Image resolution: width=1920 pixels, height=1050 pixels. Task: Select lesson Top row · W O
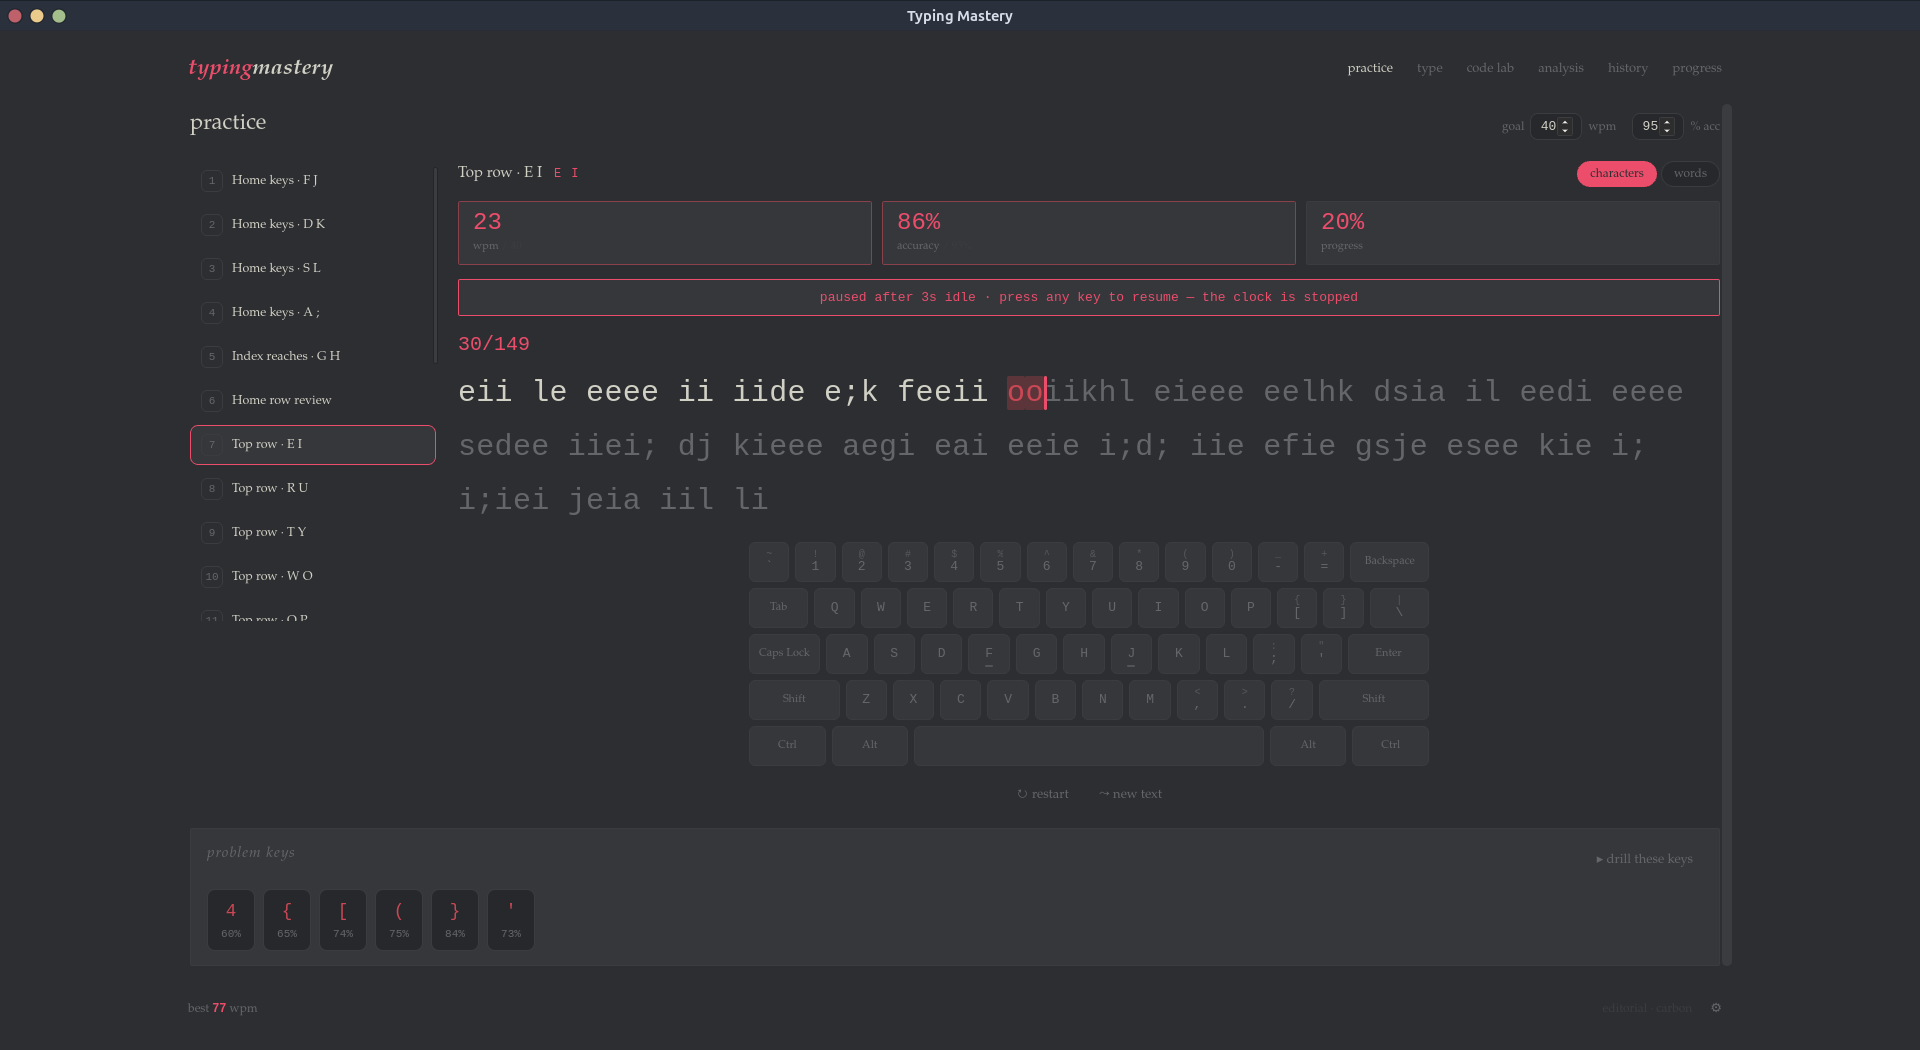(312, 576)
